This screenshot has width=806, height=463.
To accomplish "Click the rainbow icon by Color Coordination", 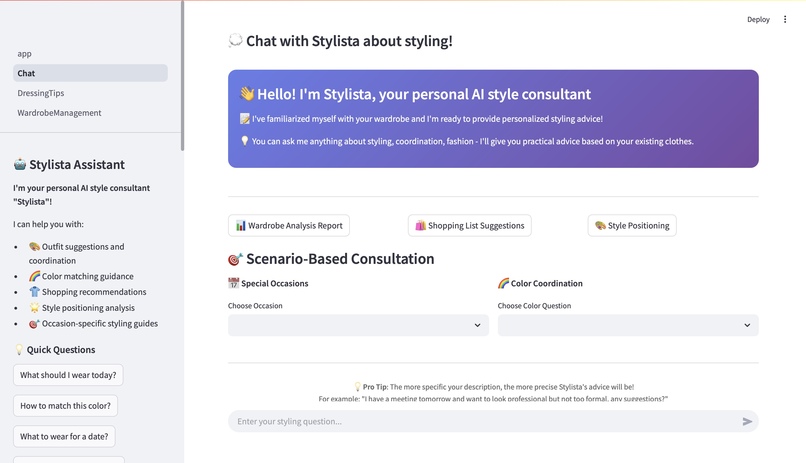I will click(x=503, y=284).
